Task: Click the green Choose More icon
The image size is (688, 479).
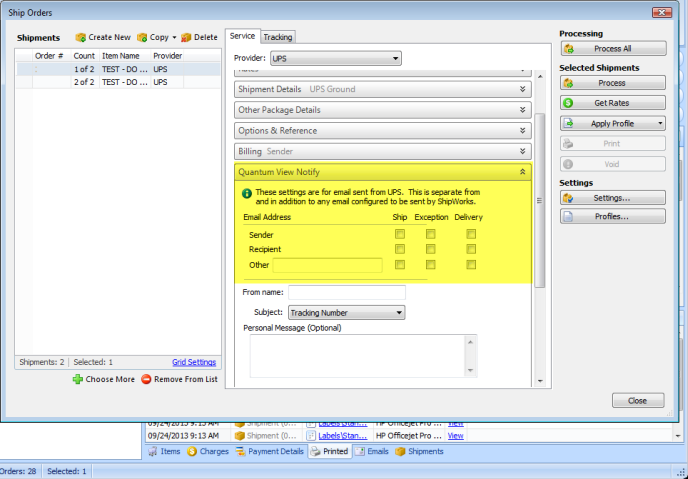Action: [78, 379]
